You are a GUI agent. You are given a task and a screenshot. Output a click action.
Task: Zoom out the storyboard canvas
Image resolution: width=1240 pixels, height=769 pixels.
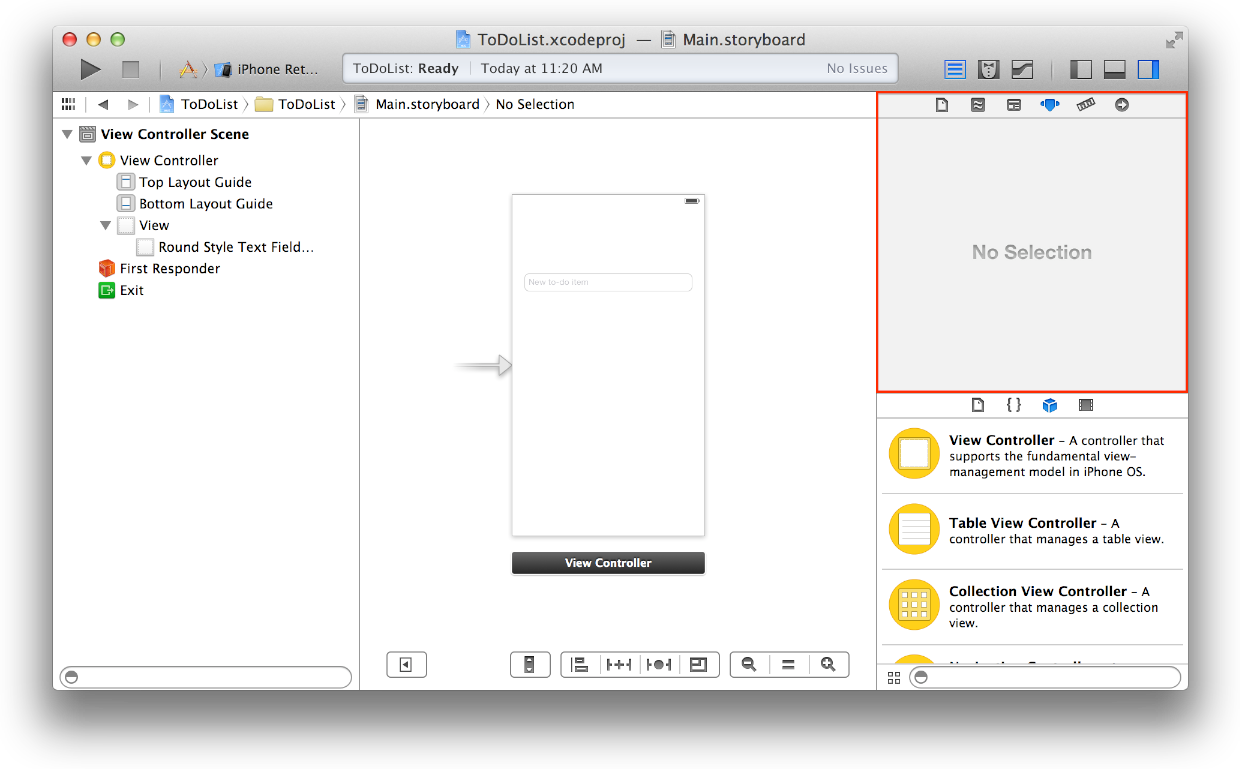(749, 664)
